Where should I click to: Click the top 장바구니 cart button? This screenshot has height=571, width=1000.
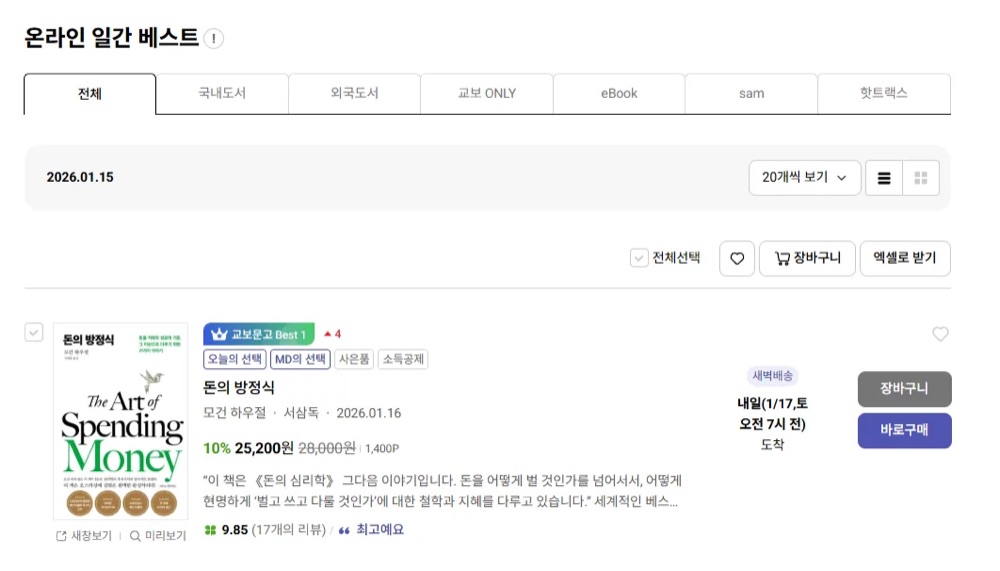pyautogui.click(x=807, y=258)
